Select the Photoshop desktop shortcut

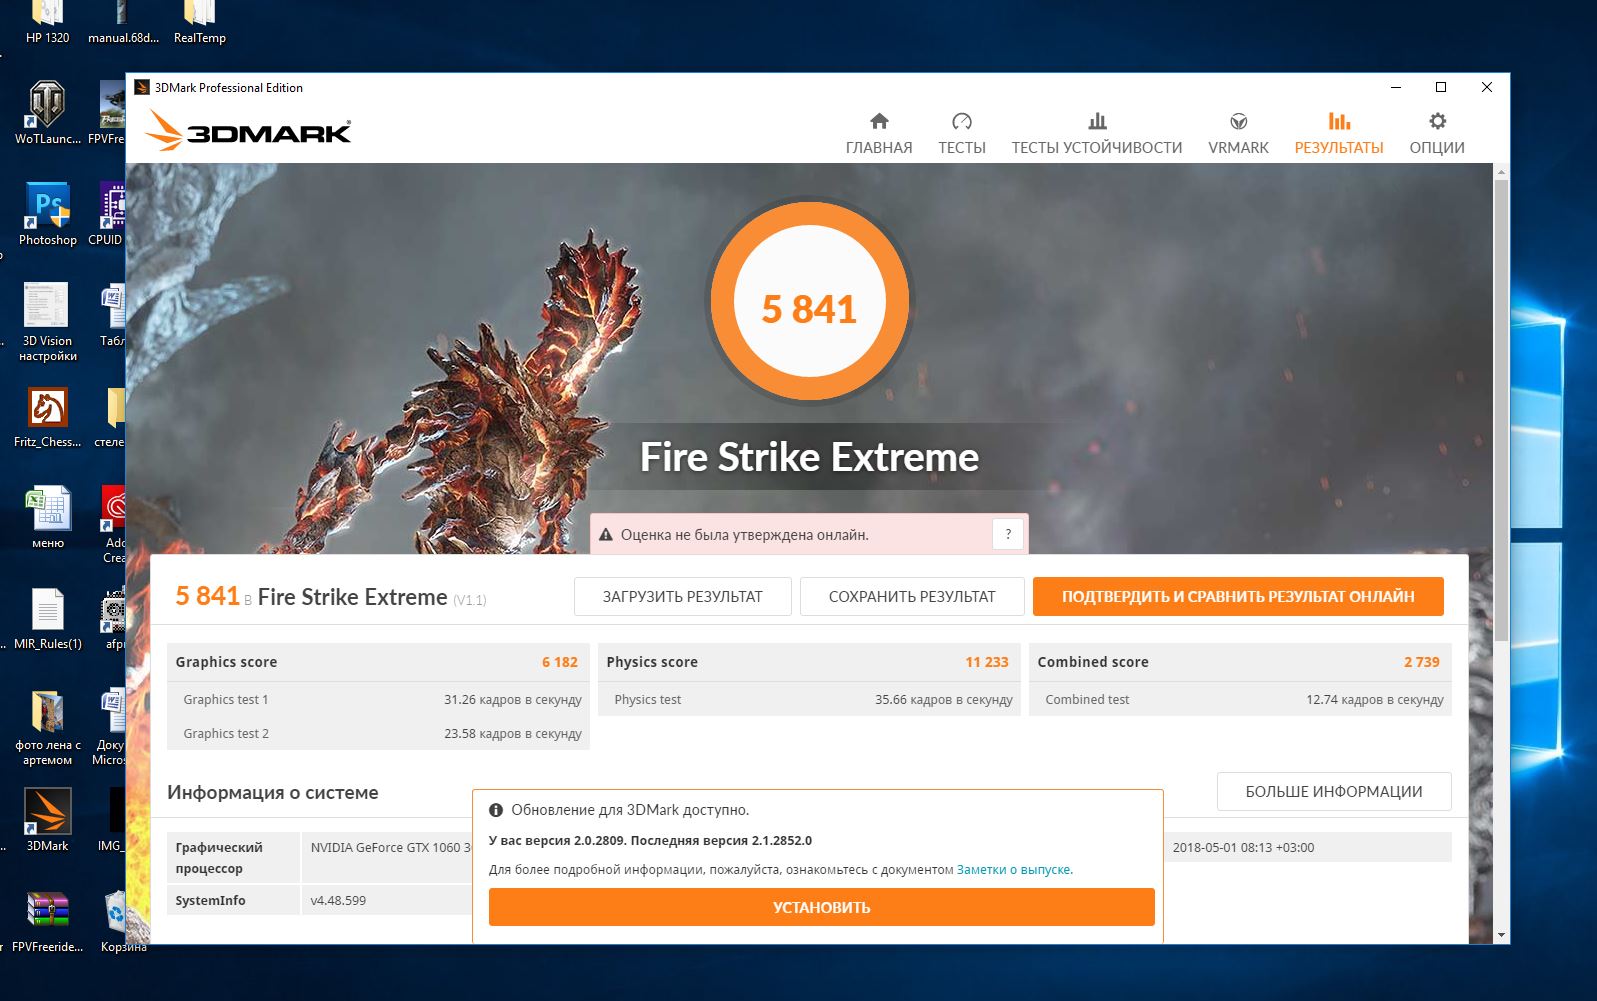pos(47,213)
